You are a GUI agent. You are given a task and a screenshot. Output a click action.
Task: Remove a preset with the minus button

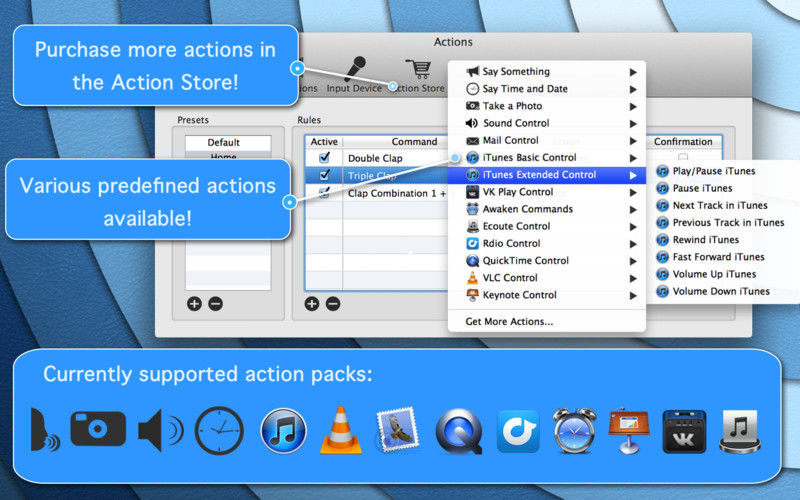click(x=215, y=304)
